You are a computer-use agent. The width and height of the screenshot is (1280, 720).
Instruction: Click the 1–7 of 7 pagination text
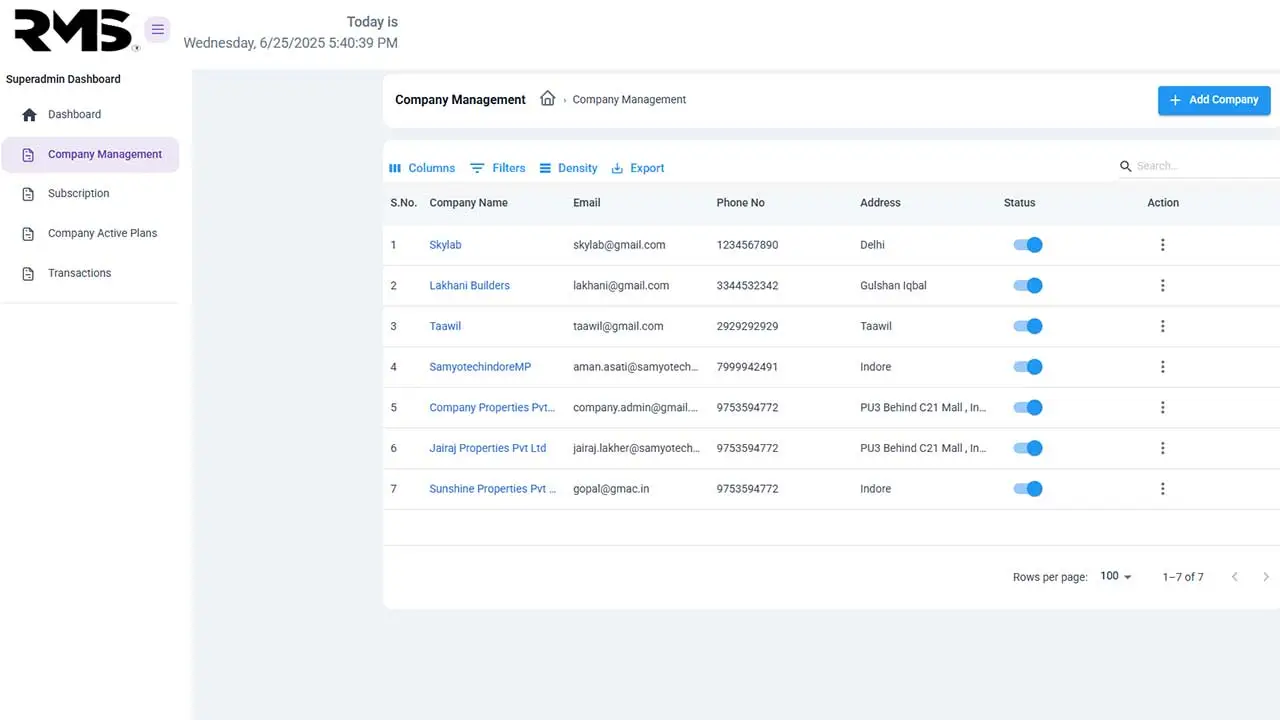(x=1183, y=577)
